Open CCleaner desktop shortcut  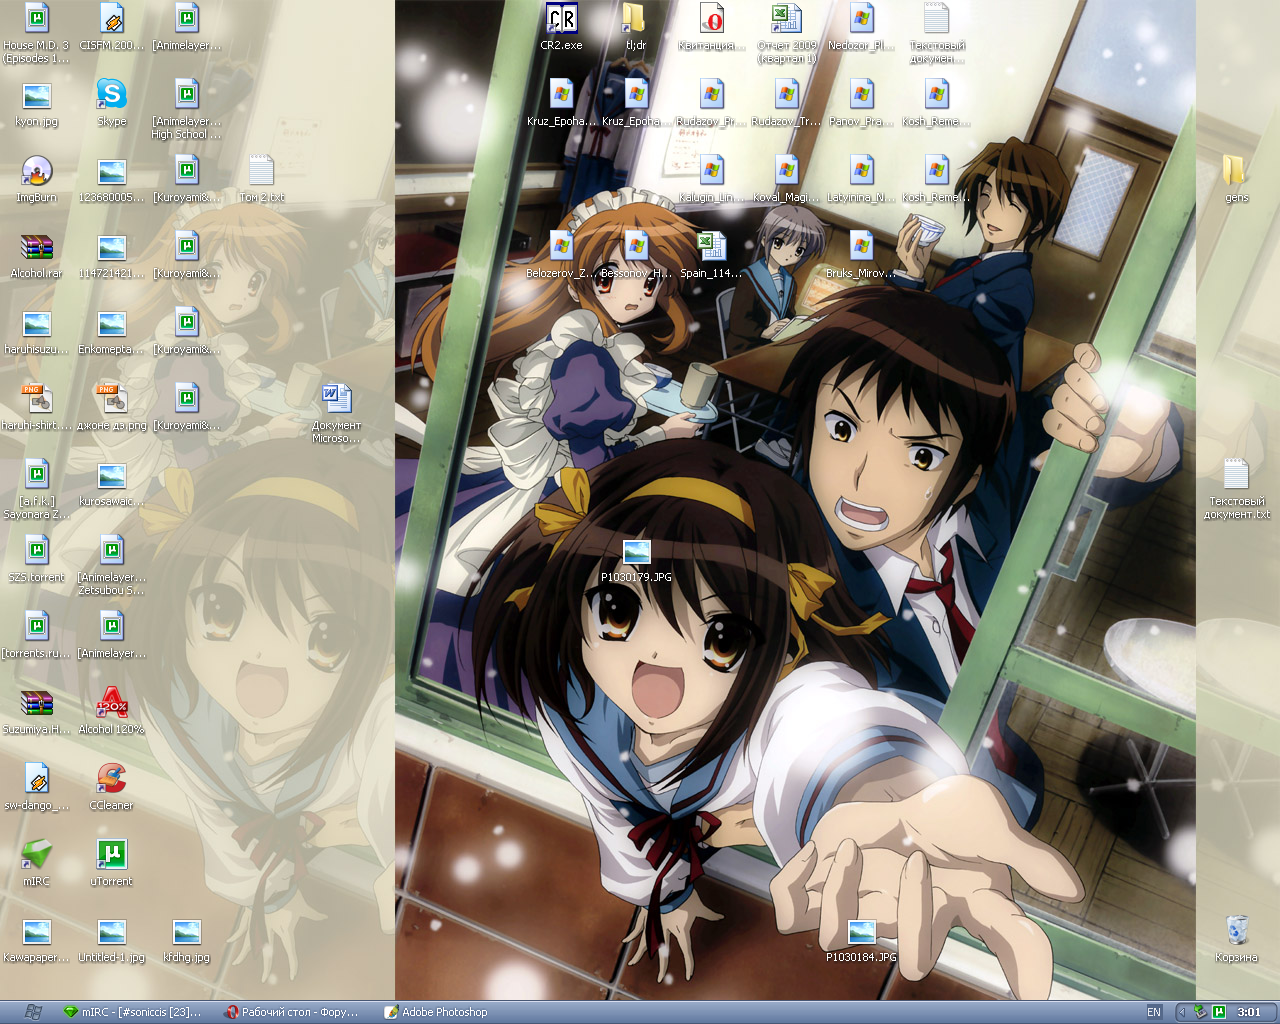coord(112,787)
